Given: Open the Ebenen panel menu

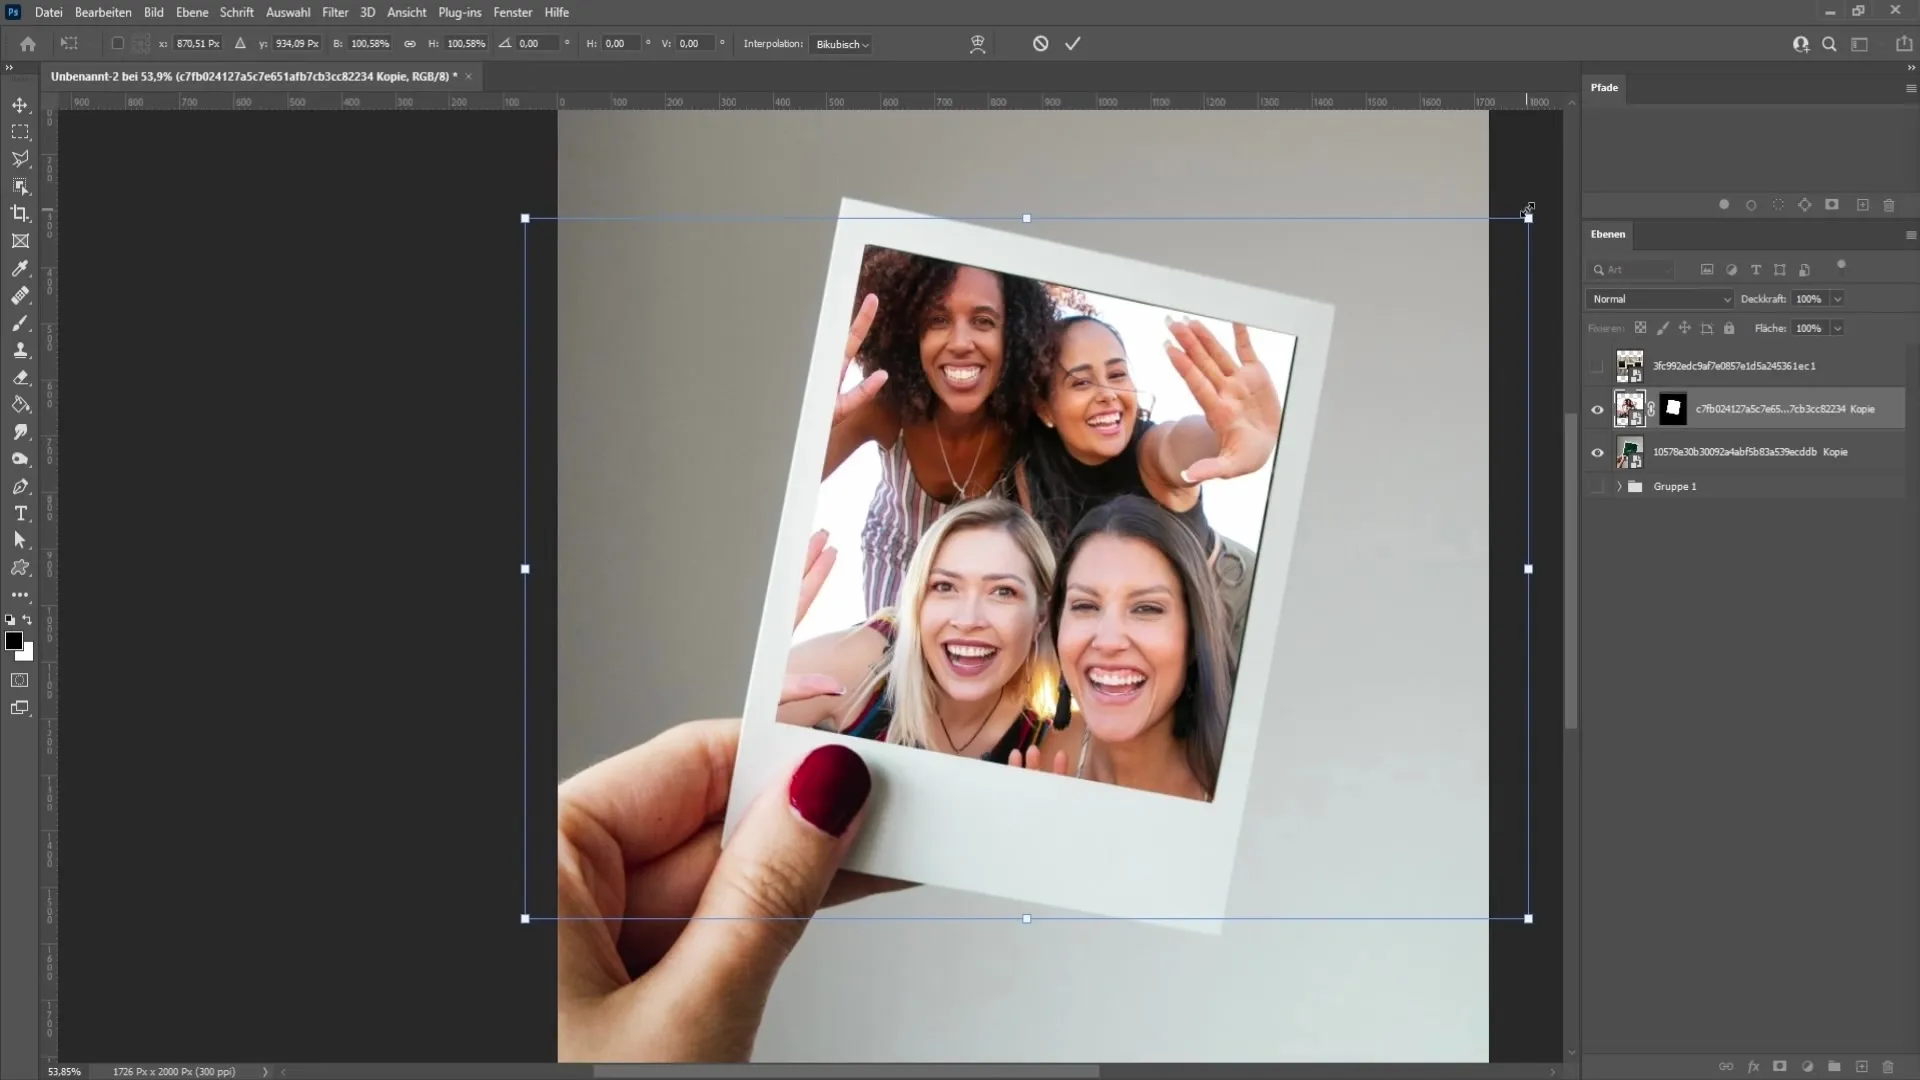Looking at the screenshot, I should pyautogui.click(x=1911, y=235).
